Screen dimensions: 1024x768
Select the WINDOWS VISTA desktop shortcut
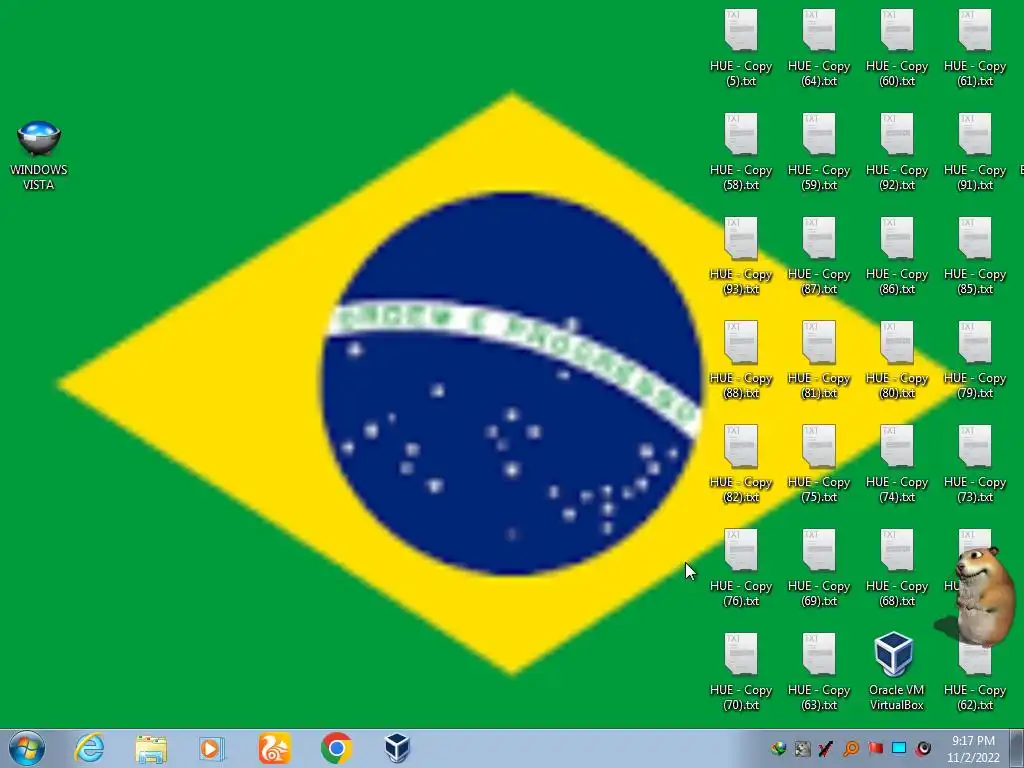[x=39, y=155]
